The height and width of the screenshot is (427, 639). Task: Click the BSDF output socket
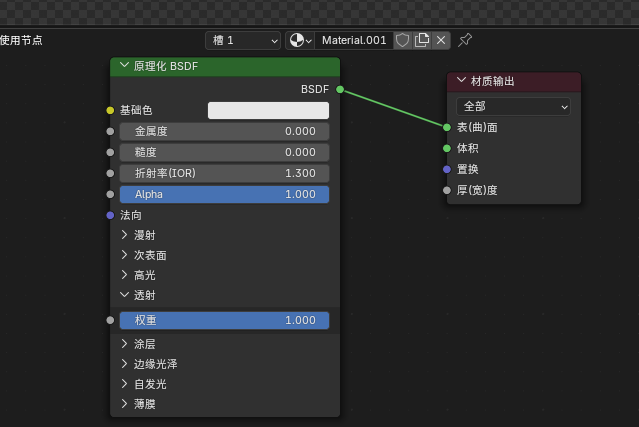pos(340,89)
